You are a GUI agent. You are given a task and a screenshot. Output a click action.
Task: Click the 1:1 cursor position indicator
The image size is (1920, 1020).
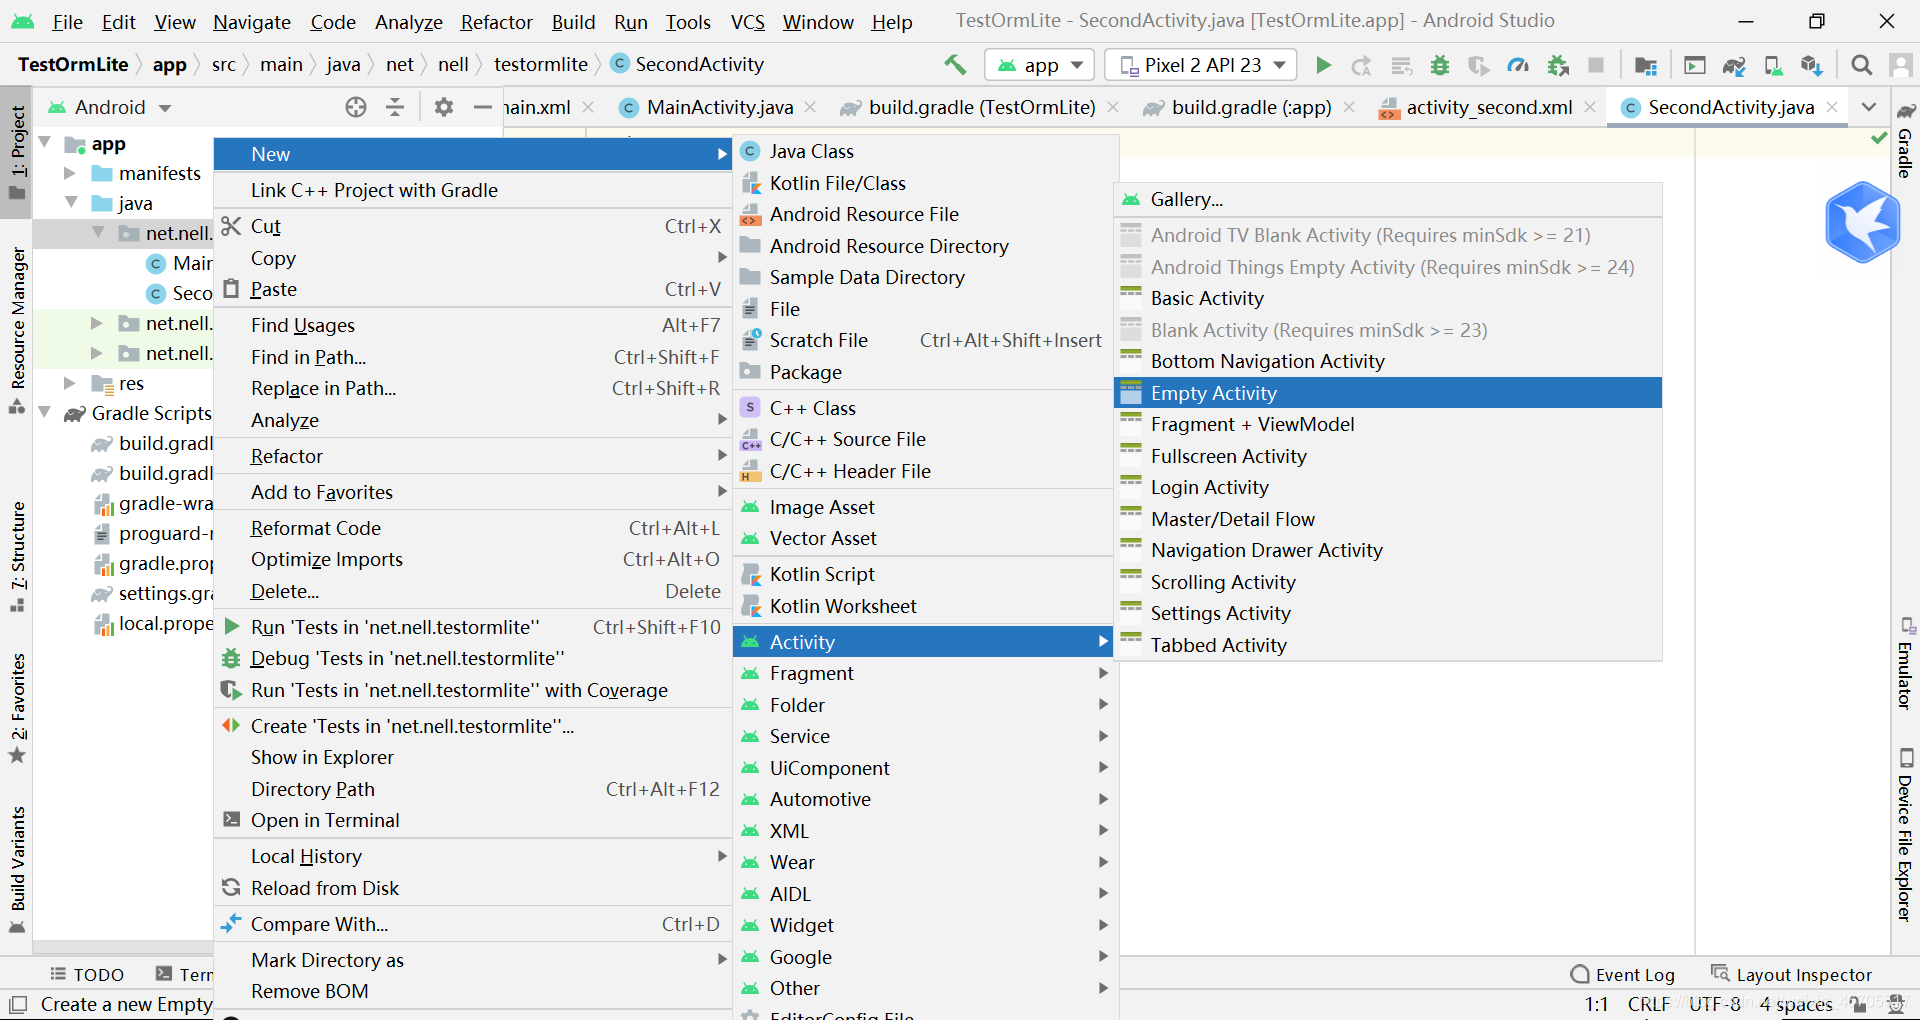[1596, 1004]
